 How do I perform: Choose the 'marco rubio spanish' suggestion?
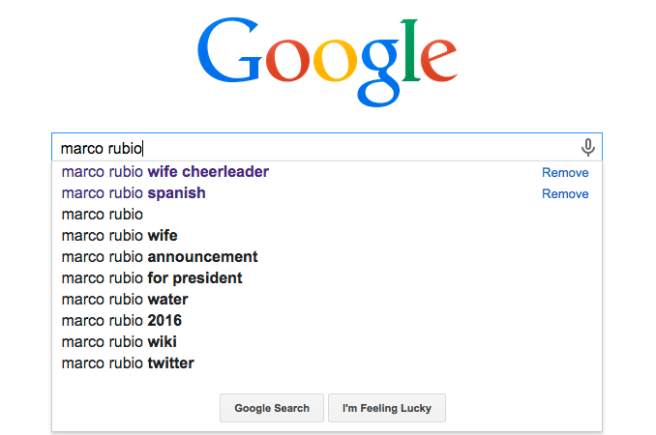133,193
